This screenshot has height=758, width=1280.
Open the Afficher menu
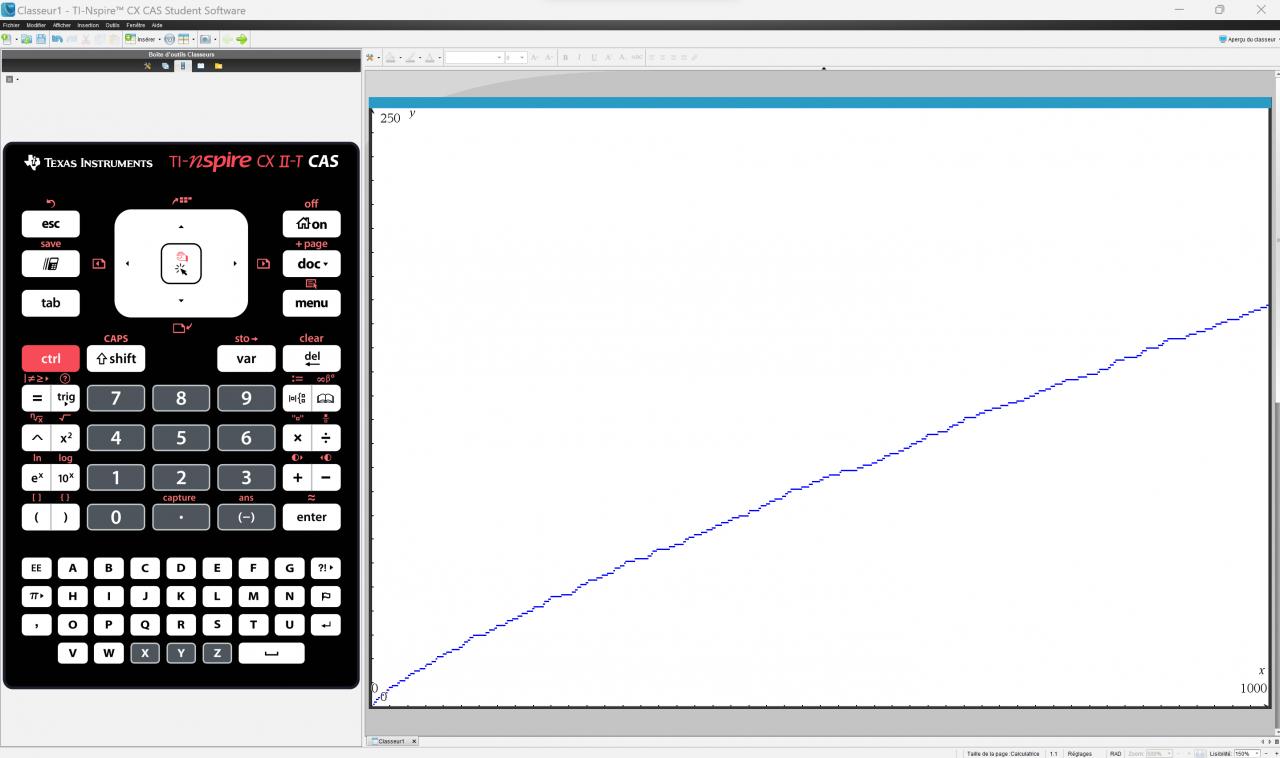click(x=62, y=25)
